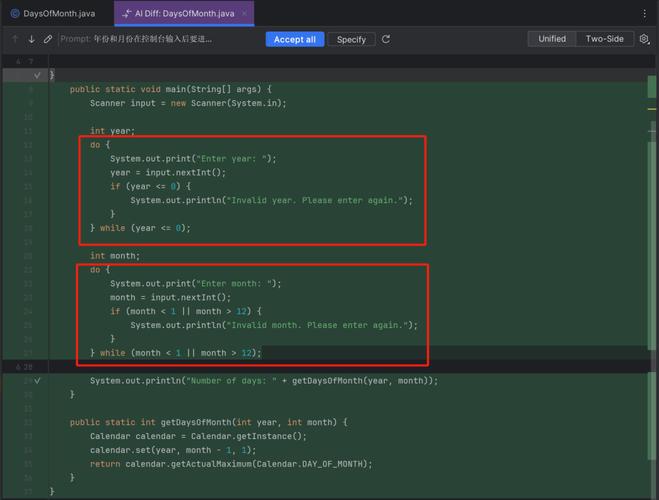The width and height of the screenshot is (659, 500).
Task: Close the AI Diff: DaysOfMonth.java tab
Action: pos(244,13)
